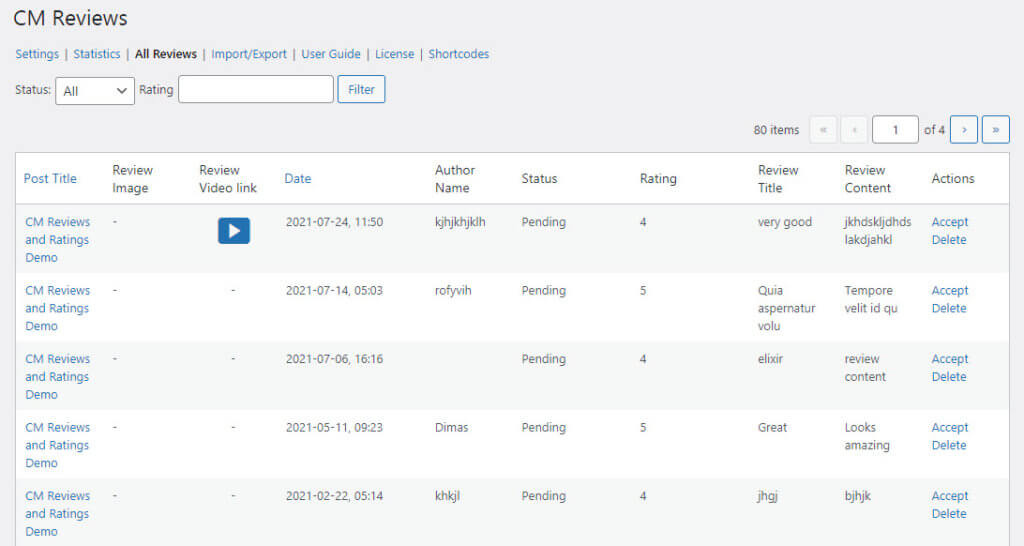
Task: Delete the 'very good' review
Action: point(949,240)
